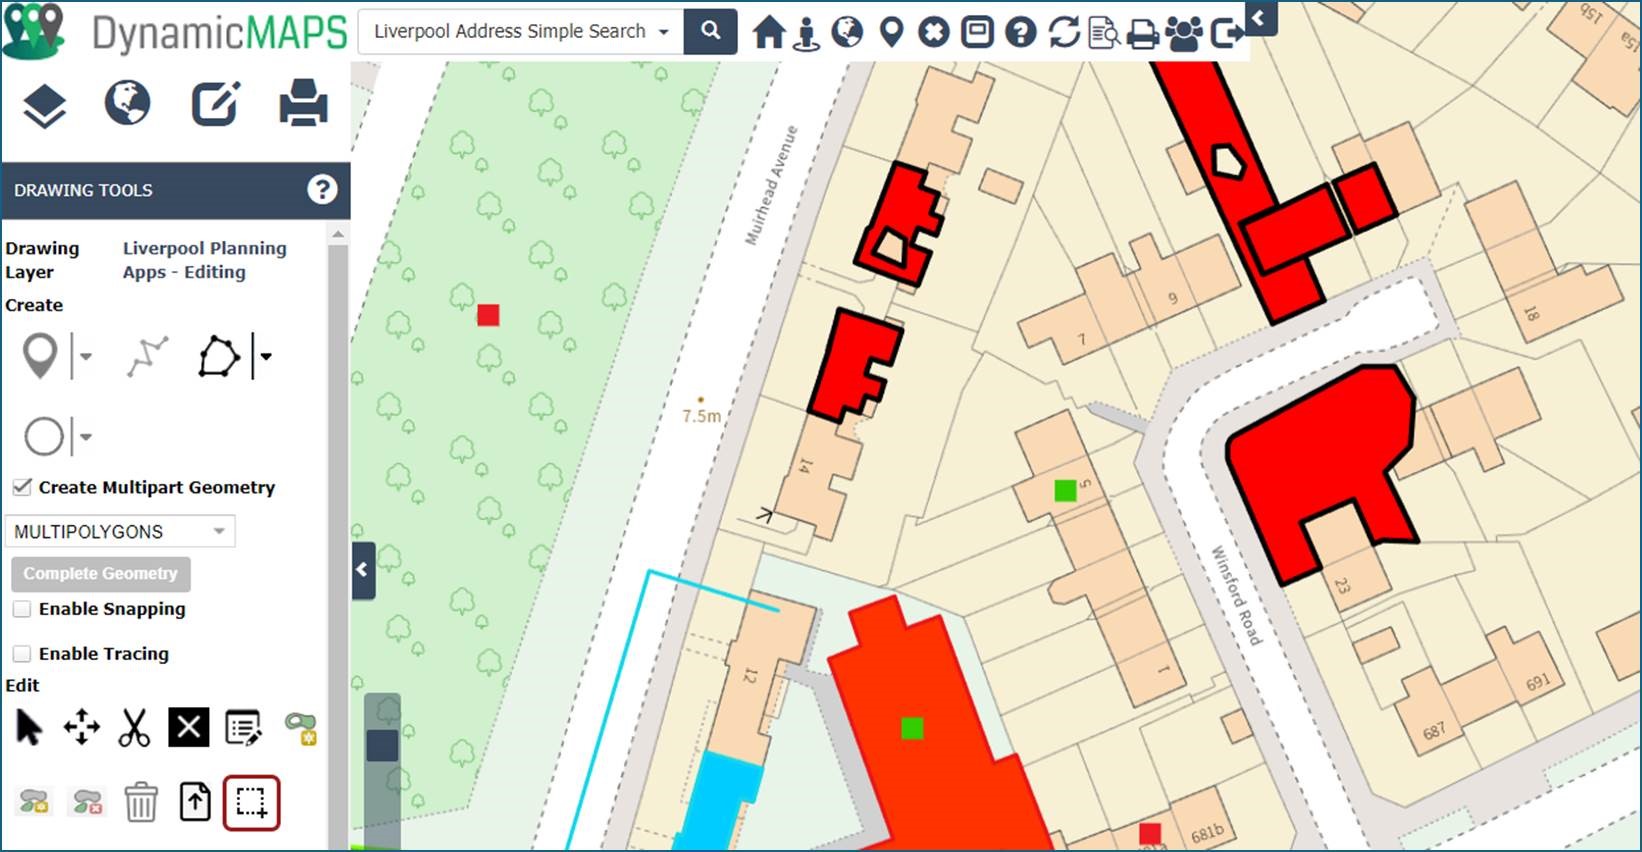The height and width of the screenshot is (852, 1642).
Task: Click the black X cancel edit tool
Action: pos(188,727)
